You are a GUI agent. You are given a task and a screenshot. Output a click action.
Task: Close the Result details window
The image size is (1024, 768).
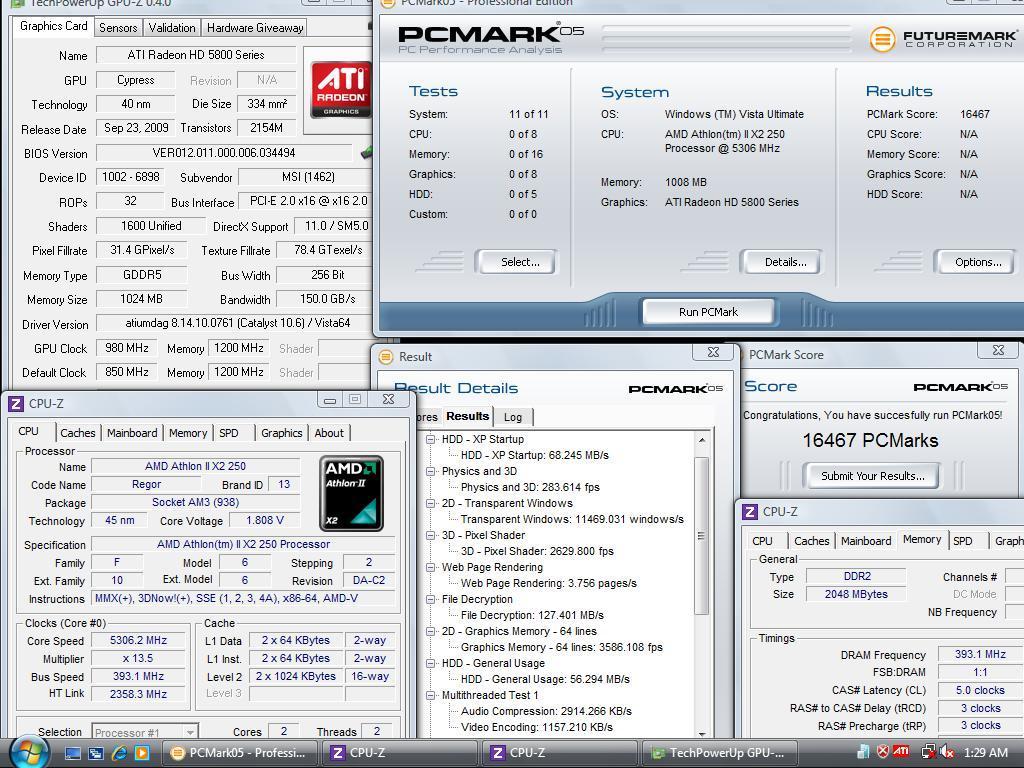713,352
